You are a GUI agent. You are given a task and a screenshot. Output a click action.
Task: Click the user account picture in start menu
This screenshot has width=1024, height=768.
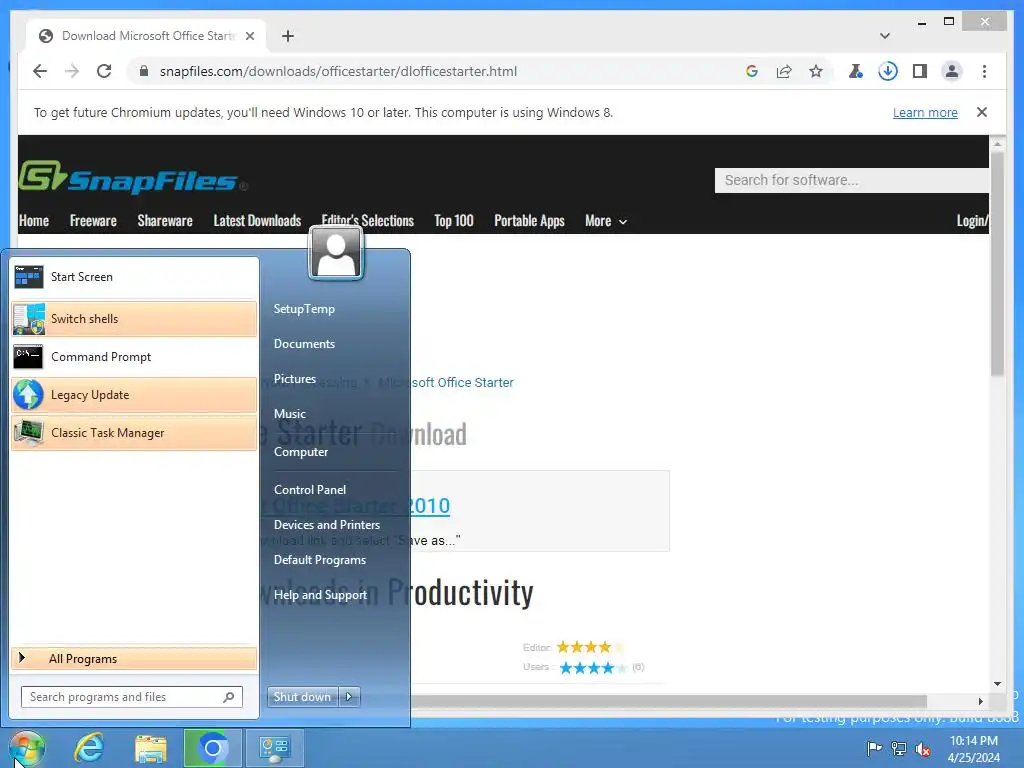(336, 253)
